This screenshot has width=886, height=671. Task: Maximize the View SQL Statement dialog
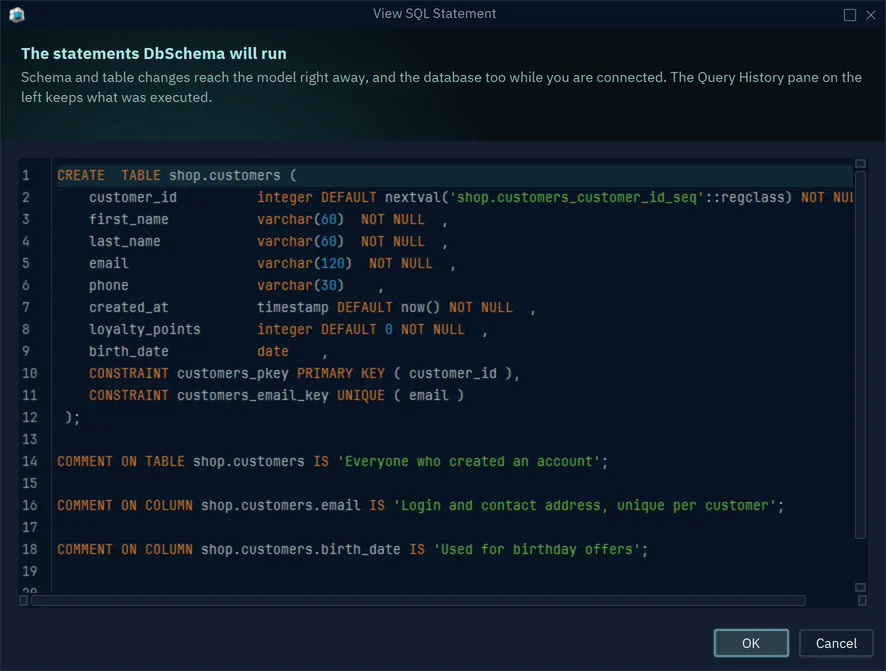pyautogui.click(x=850, y=15)
